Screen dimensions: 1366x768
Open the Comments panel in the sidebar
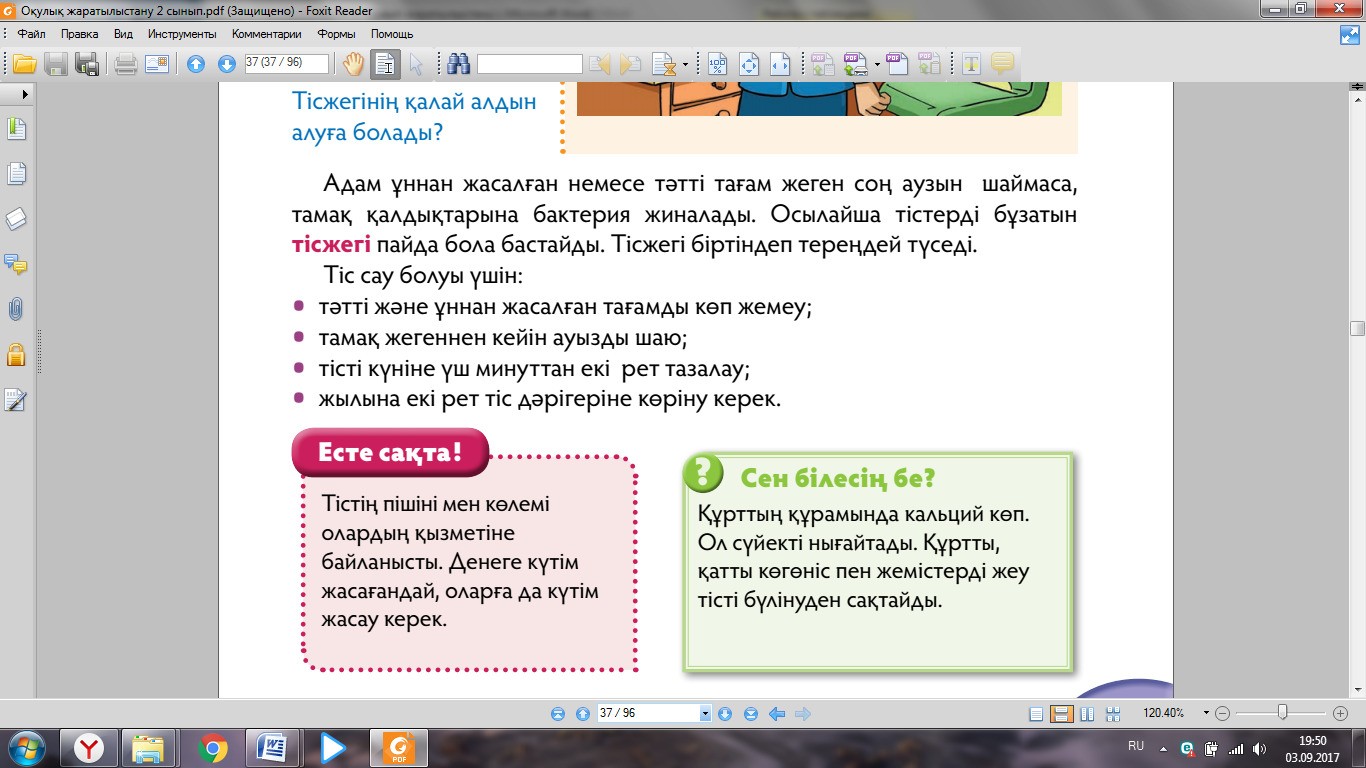(x=16, y=265)
